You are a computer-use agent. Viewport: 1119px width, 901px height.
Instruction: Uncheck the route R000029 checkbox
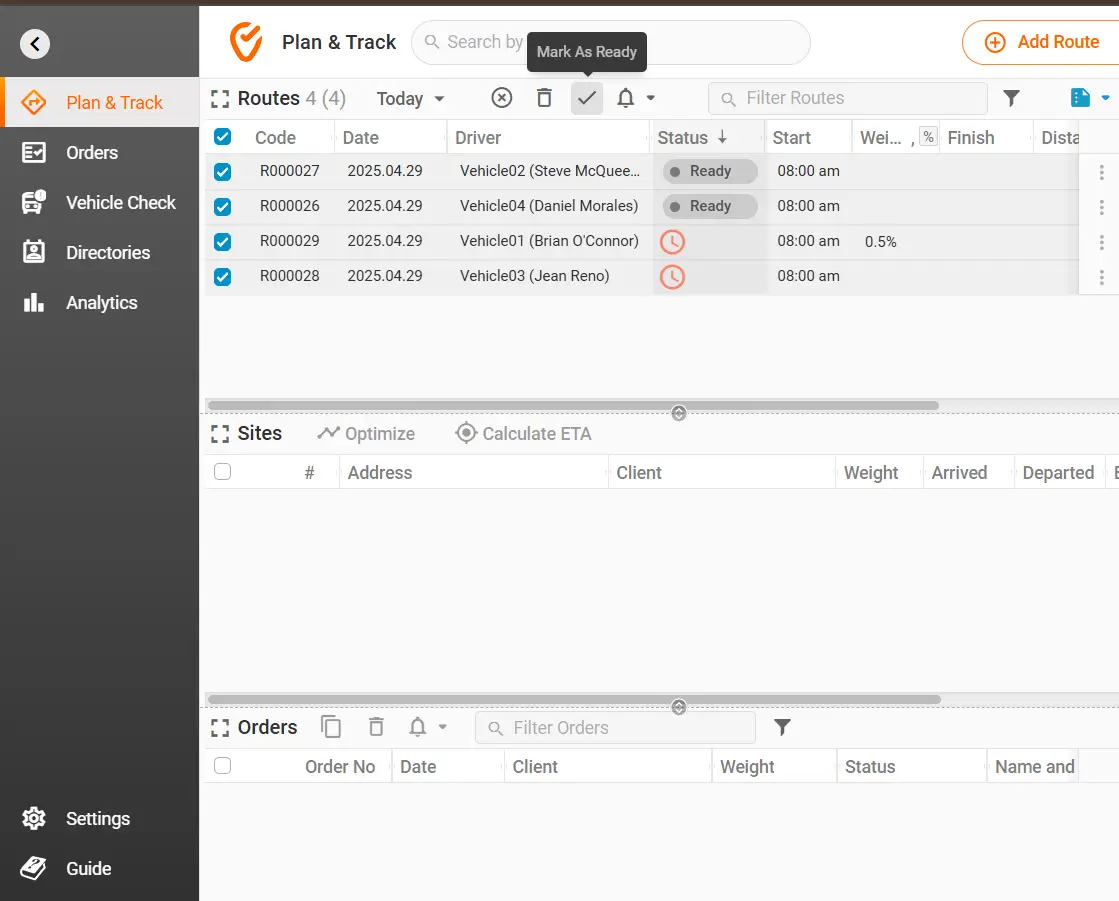(x=223, y=242)
